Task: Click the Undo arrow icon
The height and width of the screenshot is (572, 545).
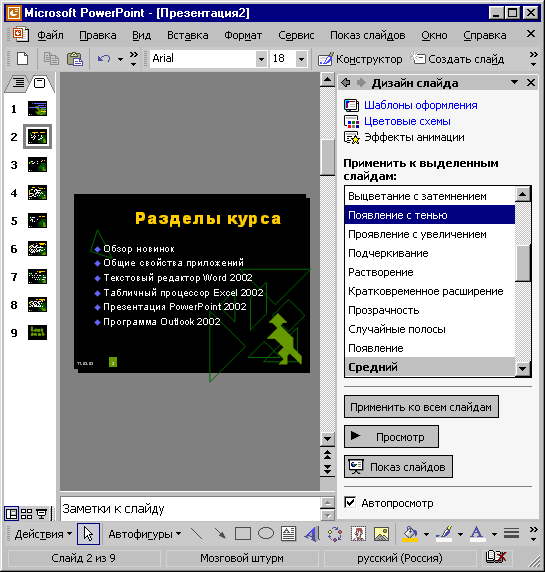Action: point(104,58)
